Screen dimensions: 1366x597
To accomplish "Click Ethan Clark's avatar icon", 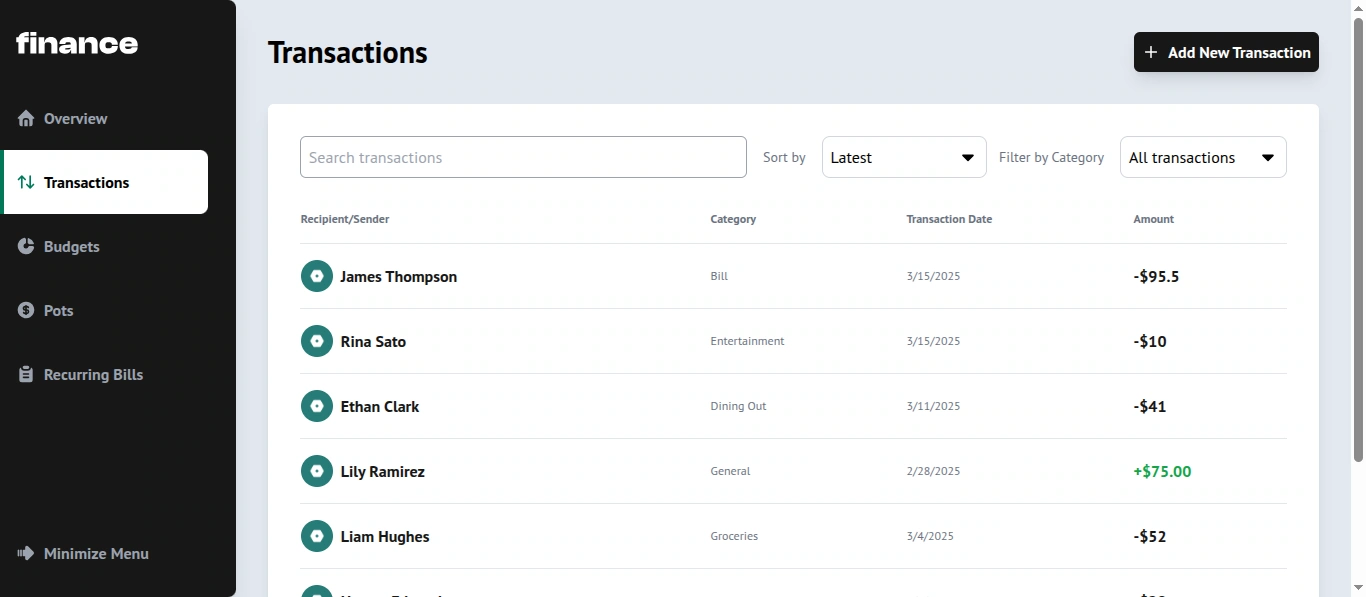I will click(317, 406).
